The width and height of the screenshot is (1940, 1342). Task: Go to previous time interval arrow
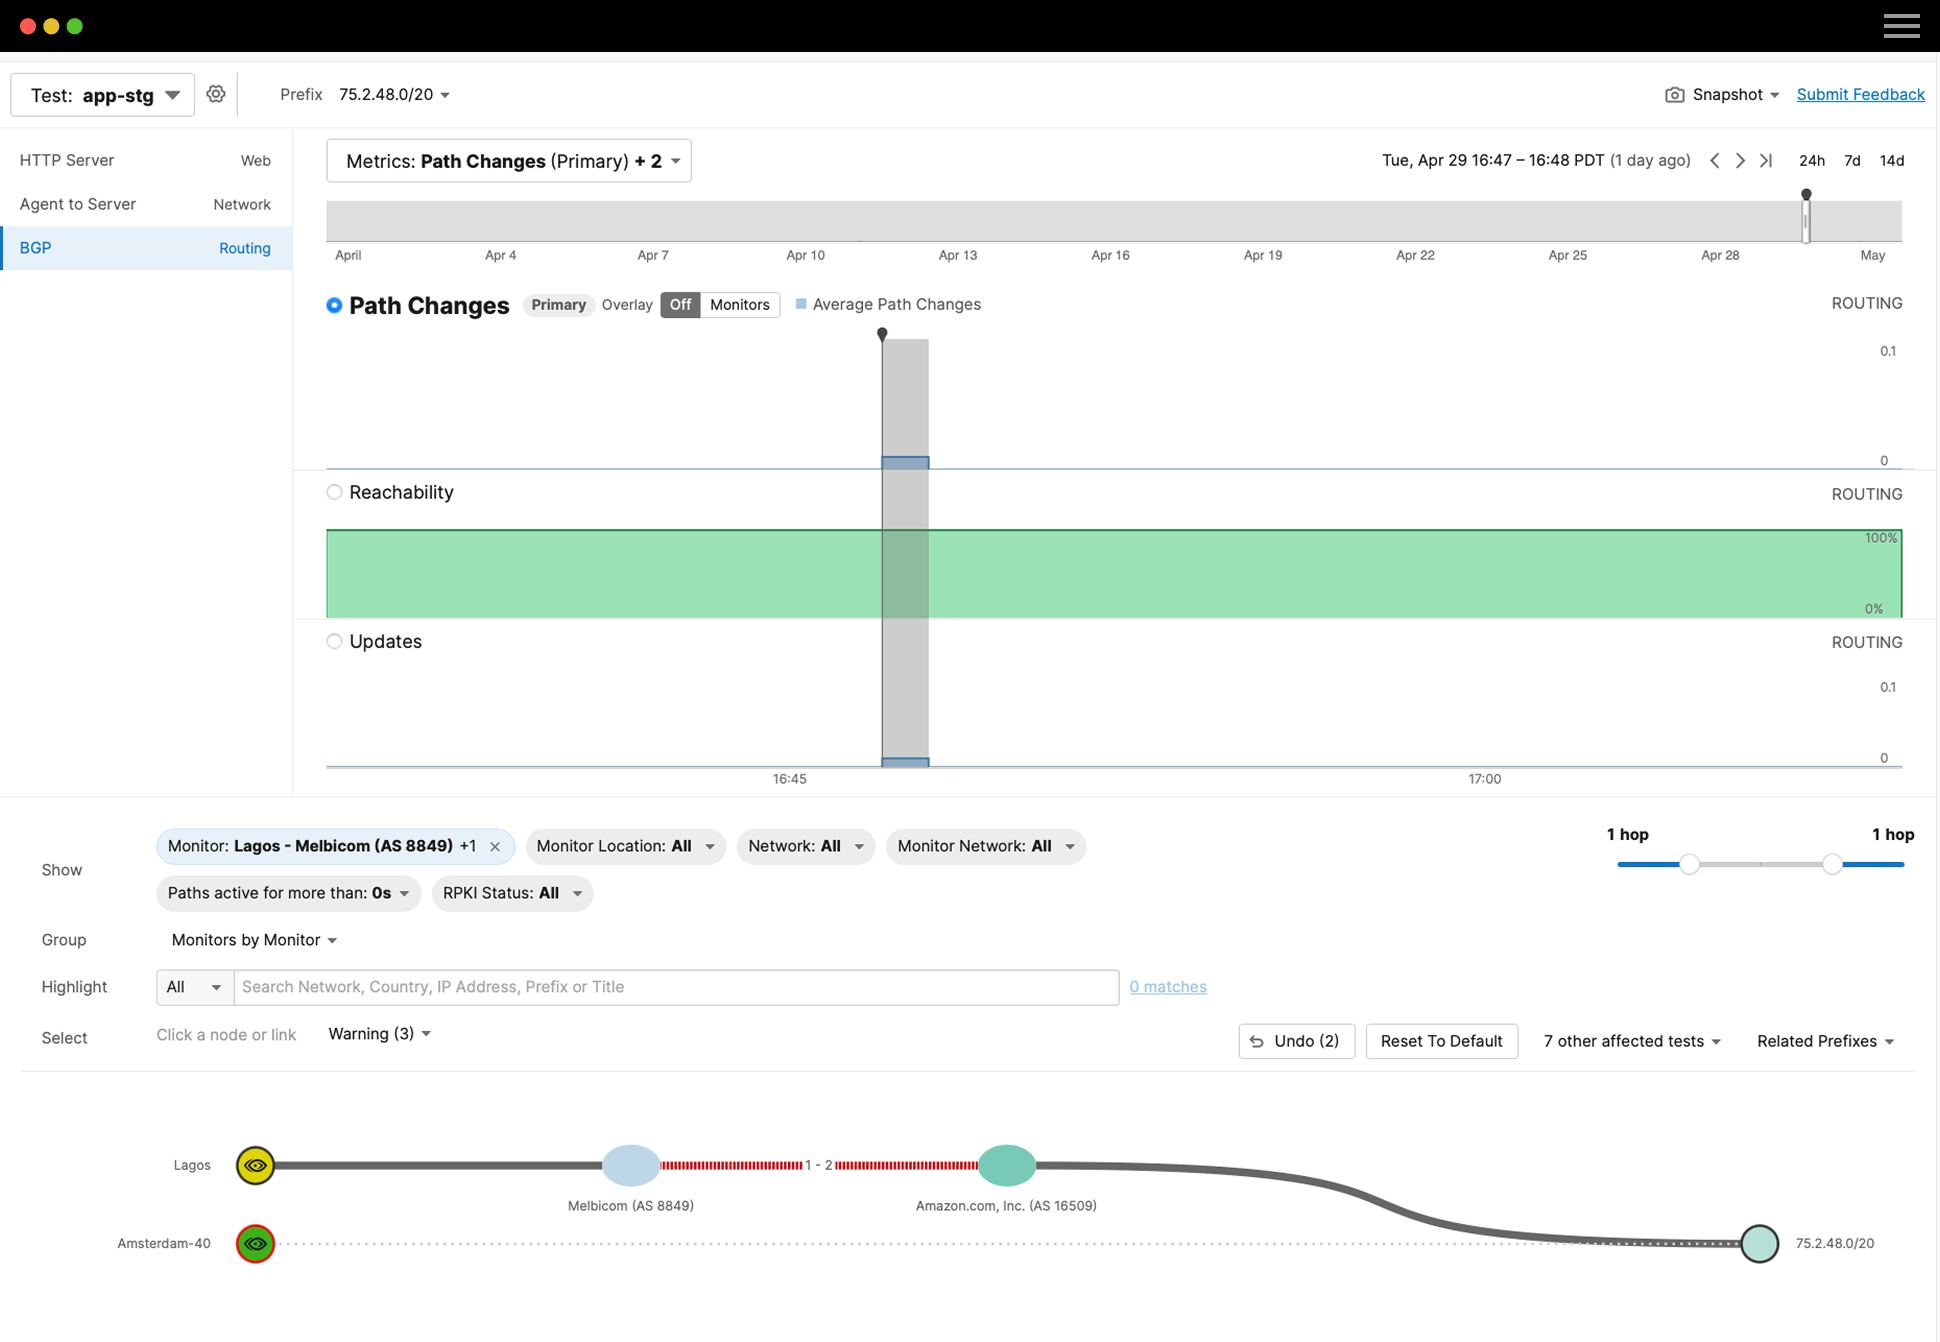point(1715,160)
